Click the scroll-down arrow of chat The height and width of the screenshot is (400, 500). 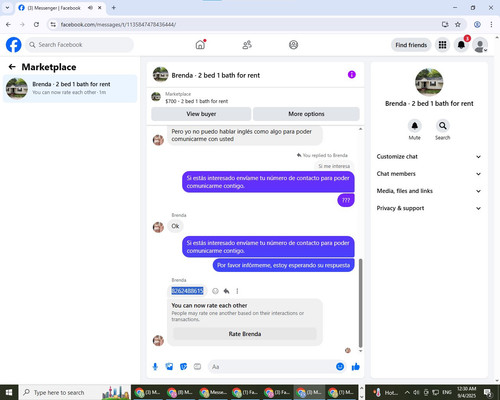360,351
